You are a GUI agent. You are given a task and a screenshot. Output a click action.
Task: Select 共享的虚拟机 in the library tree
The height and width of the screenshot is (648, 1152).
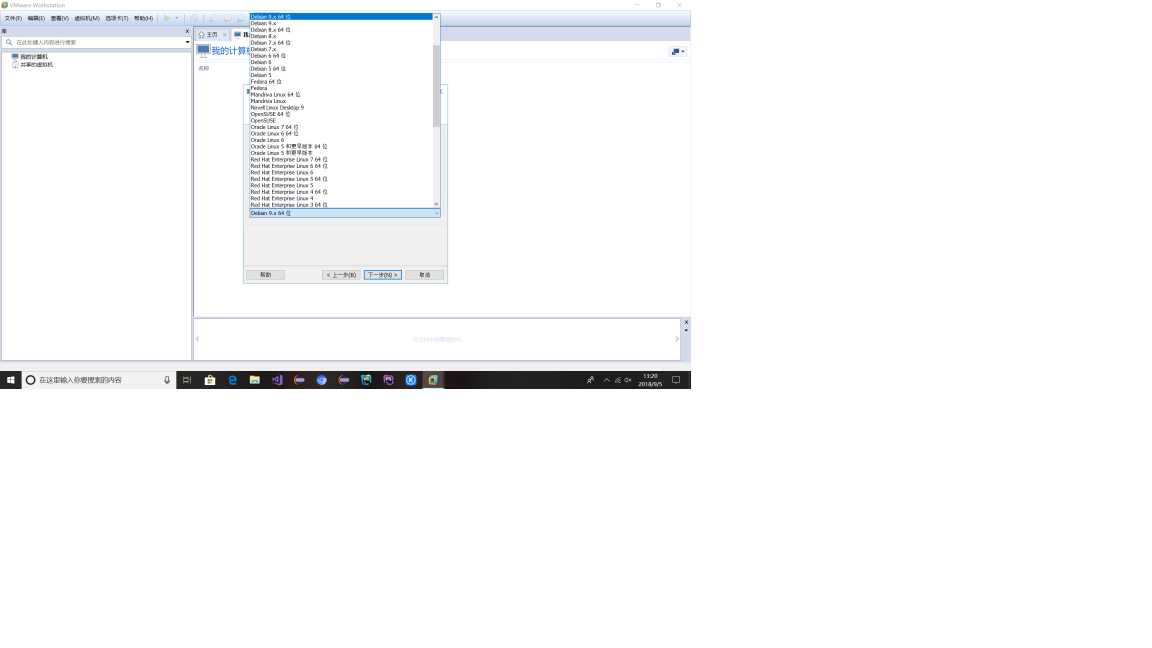[x=37, y=65]
